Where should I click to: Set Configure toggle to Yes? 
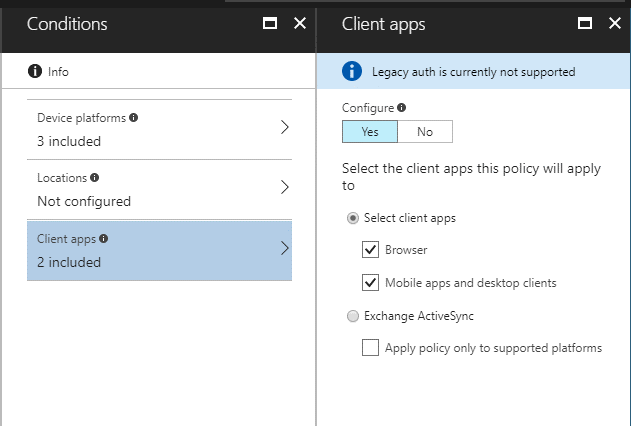point(370,132)
